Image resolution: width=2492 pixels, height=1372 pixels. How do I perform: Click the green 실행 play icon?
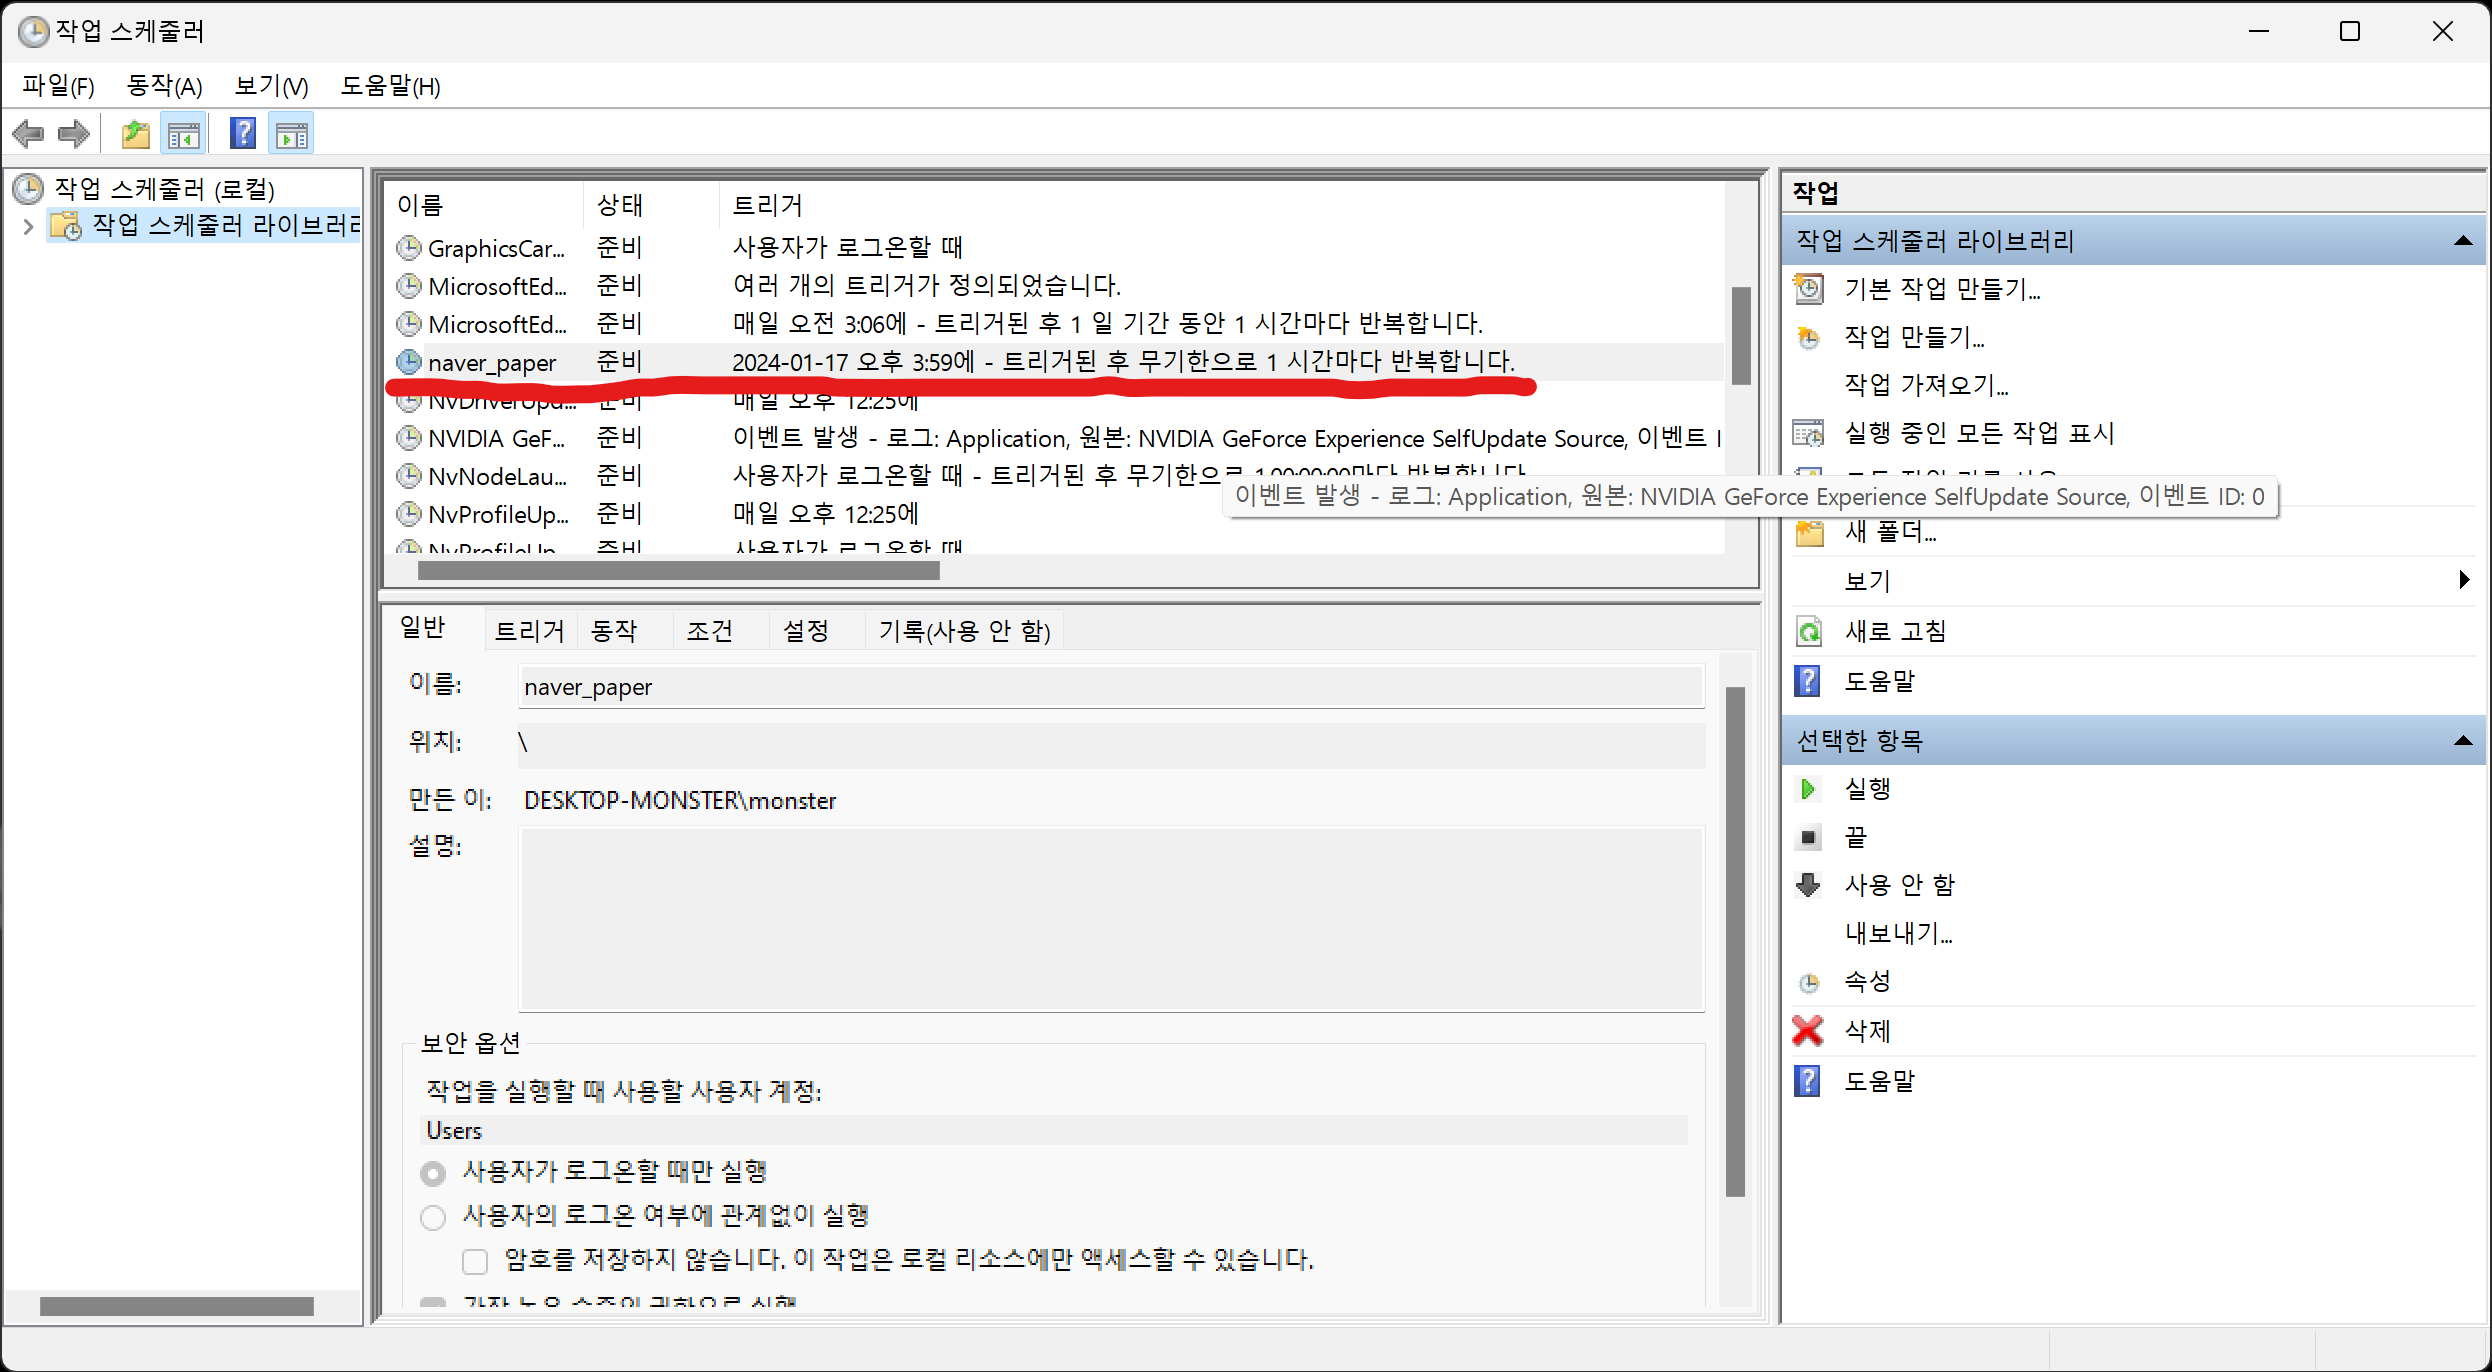[1808, 789]
